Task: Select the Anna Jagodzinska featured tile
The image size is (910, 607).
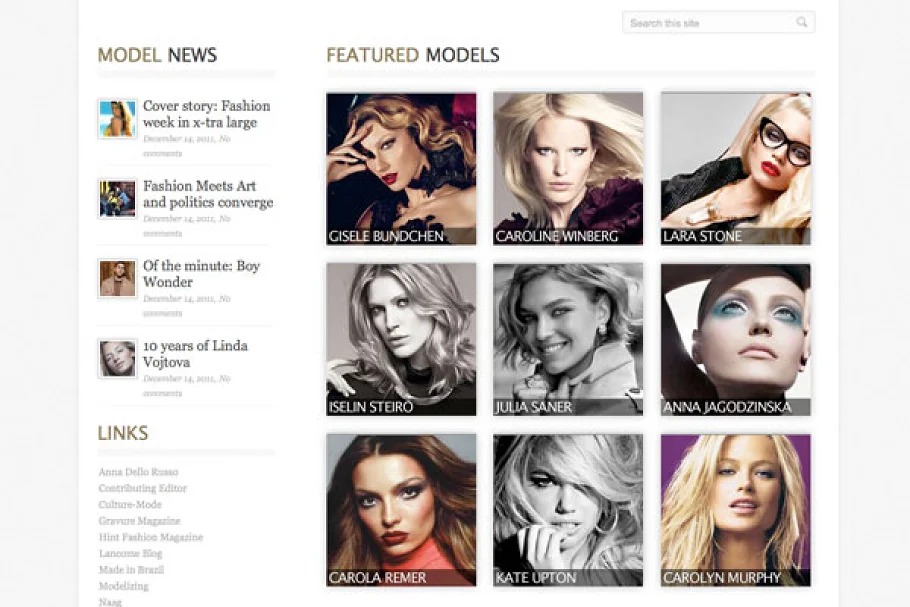Action: [x=735, y=339]
